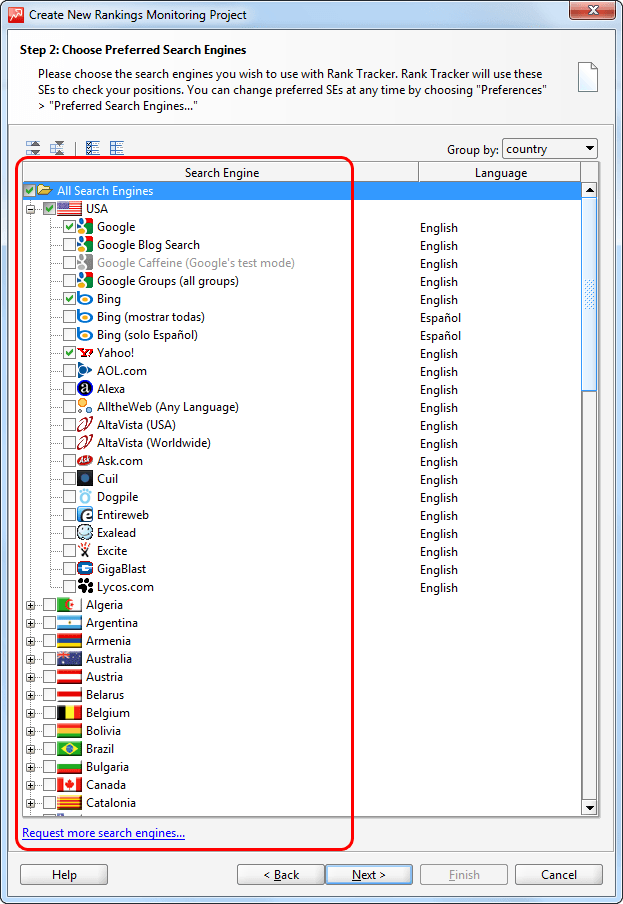The image size is (623, 904).
Task: Click the Google Groups icon
Action: click(x=85, y=281)
